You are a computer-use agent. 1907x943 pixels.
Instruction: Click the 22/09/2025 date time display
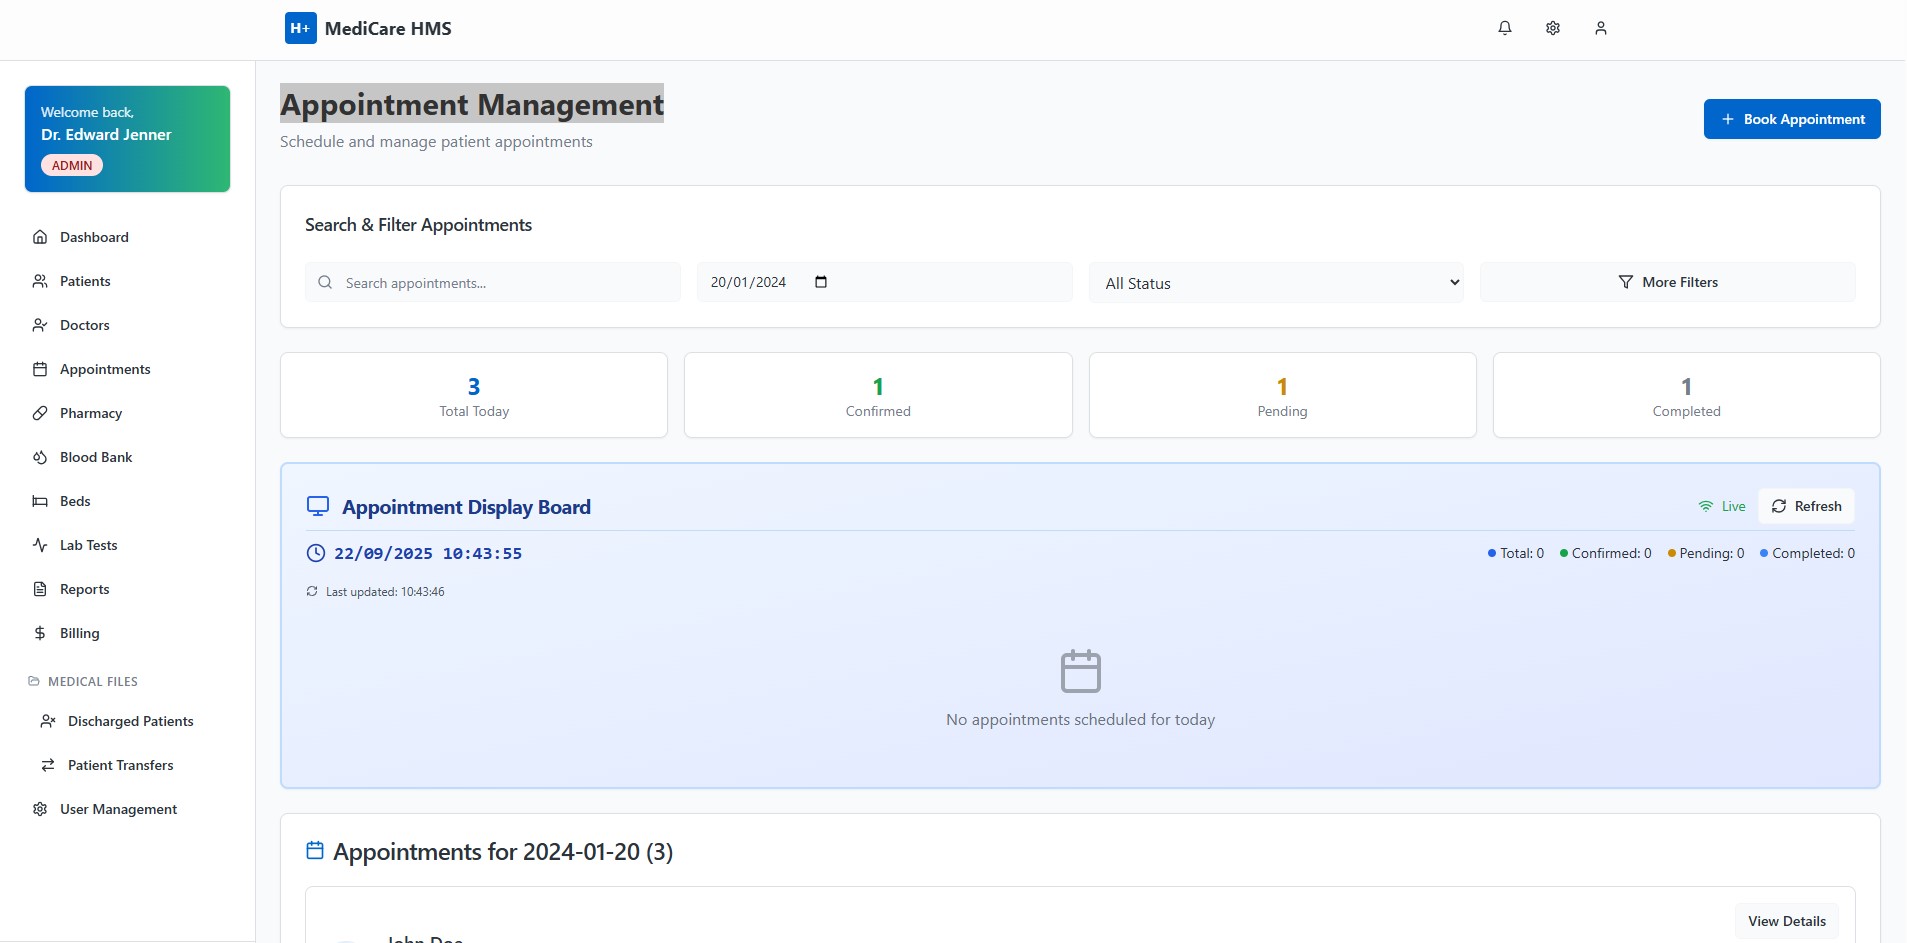428,553
